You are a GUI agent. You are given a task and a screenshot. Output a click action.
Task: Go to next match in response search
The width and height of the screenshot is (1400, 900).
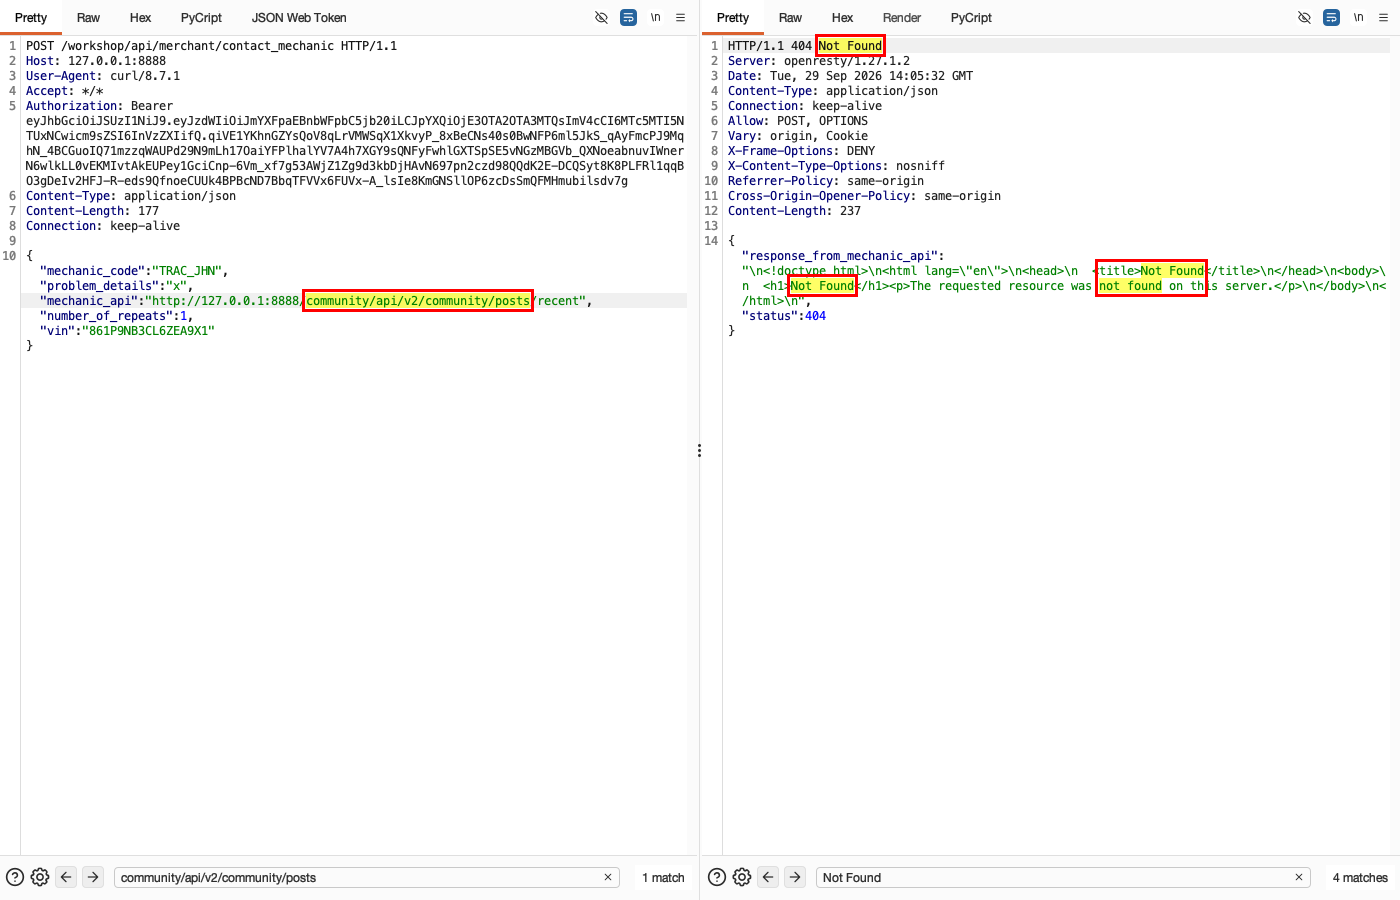tap(795, 877)
